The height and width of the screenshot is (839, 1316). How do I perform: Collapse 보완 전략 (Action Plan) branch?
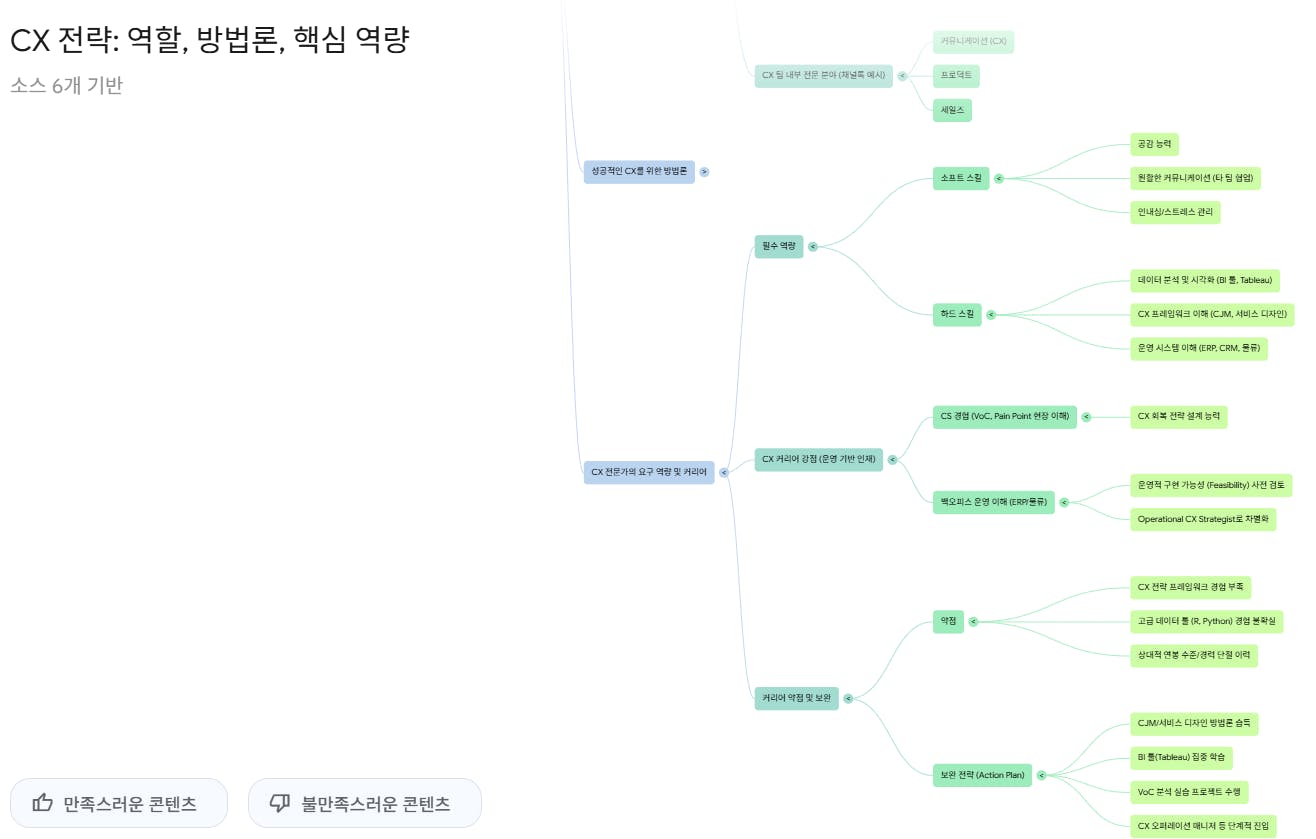pos(1043,774)
